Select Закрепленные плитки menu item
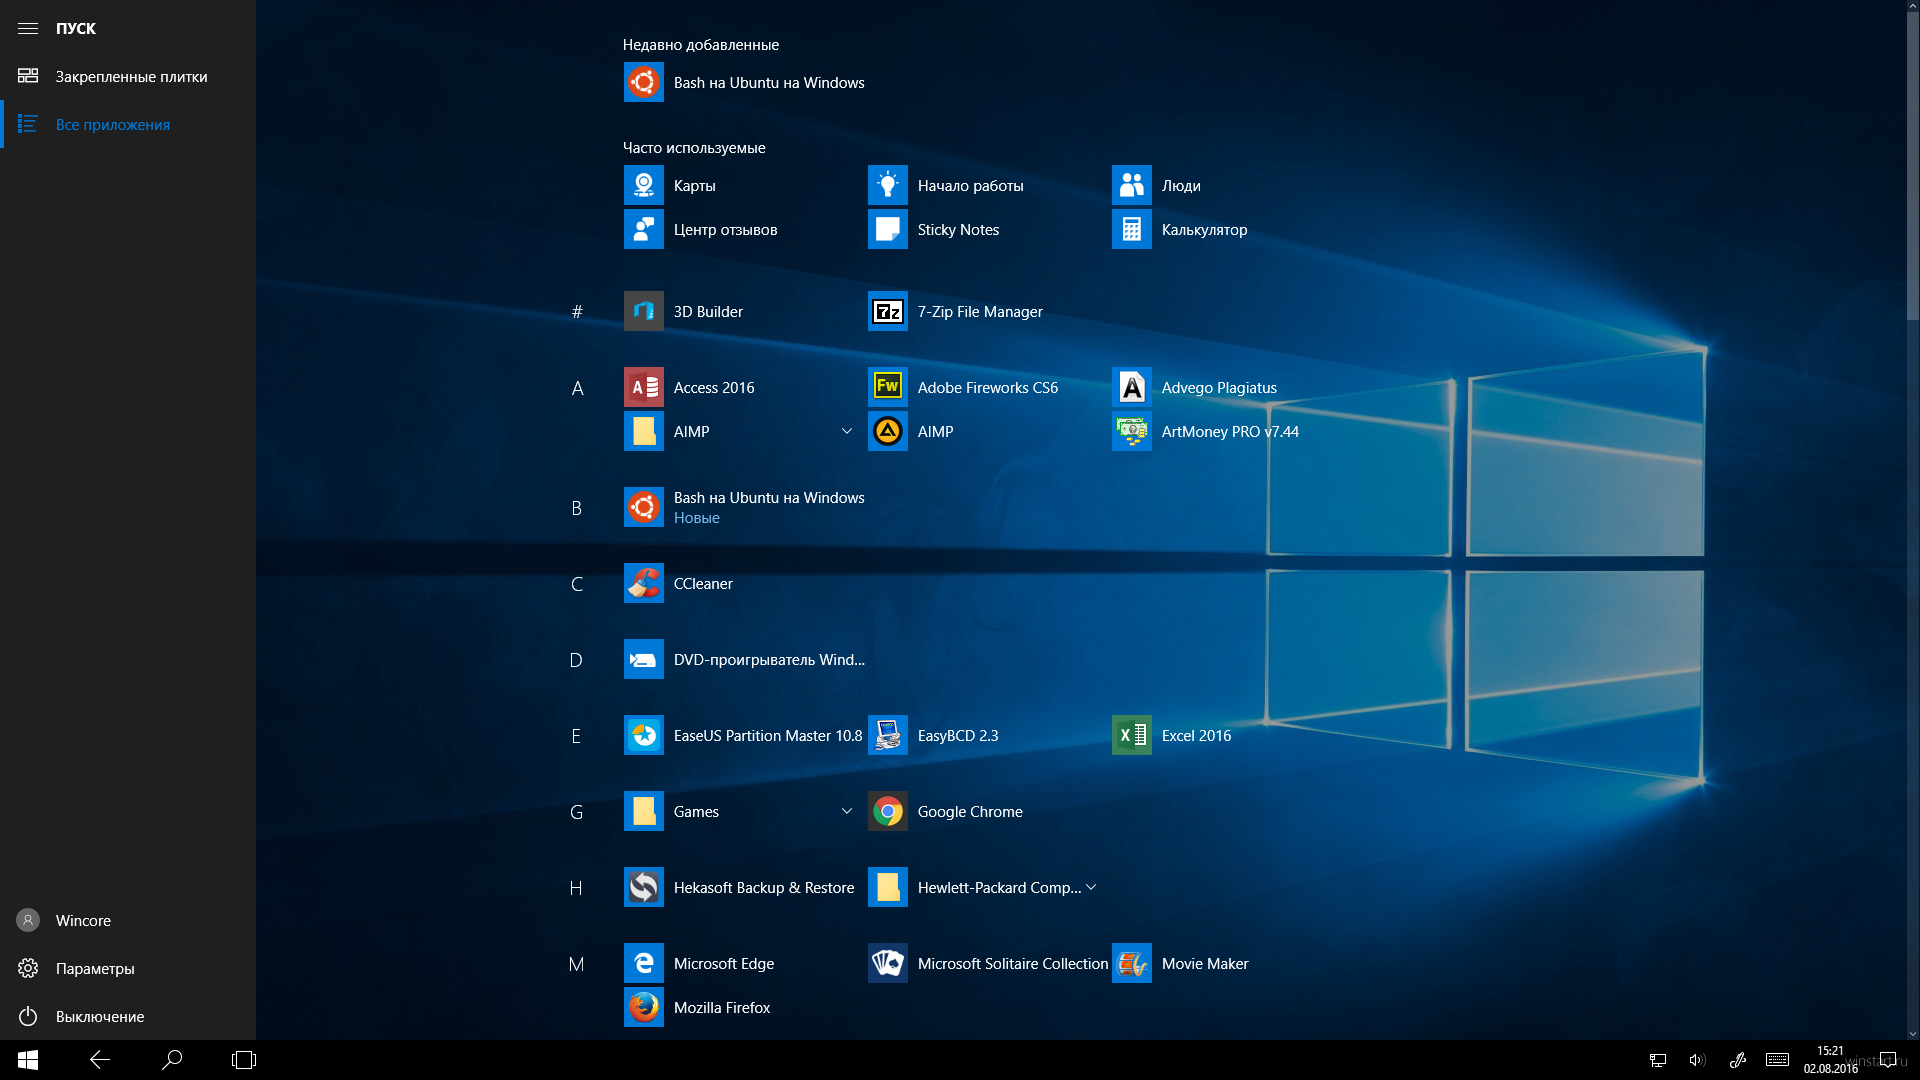Screen dimensions: 1920x1080 (132, 75)
